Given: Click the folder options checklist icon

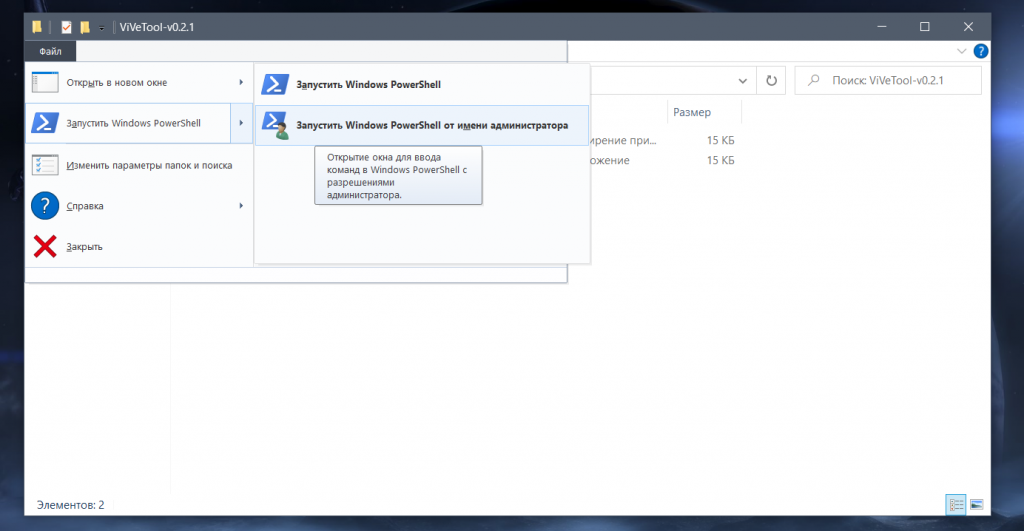Looking at the screenshot, I should (45, 165).
